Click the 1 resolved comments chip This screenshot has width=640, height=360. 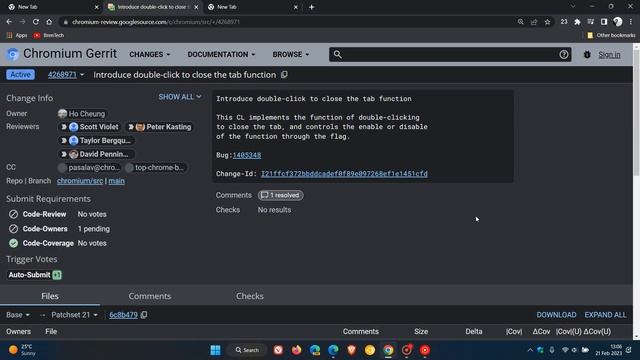(280, 195)
